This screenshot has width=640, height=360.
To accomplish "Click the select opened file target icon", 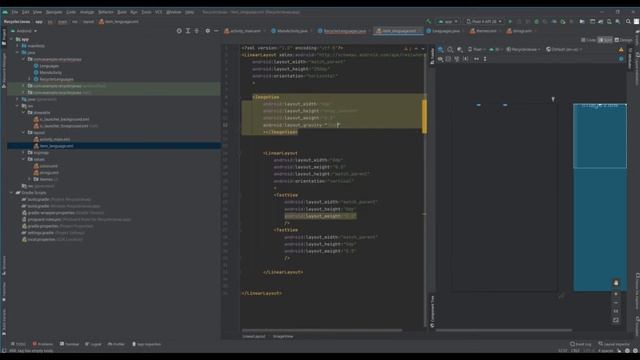I will point(179,31).
